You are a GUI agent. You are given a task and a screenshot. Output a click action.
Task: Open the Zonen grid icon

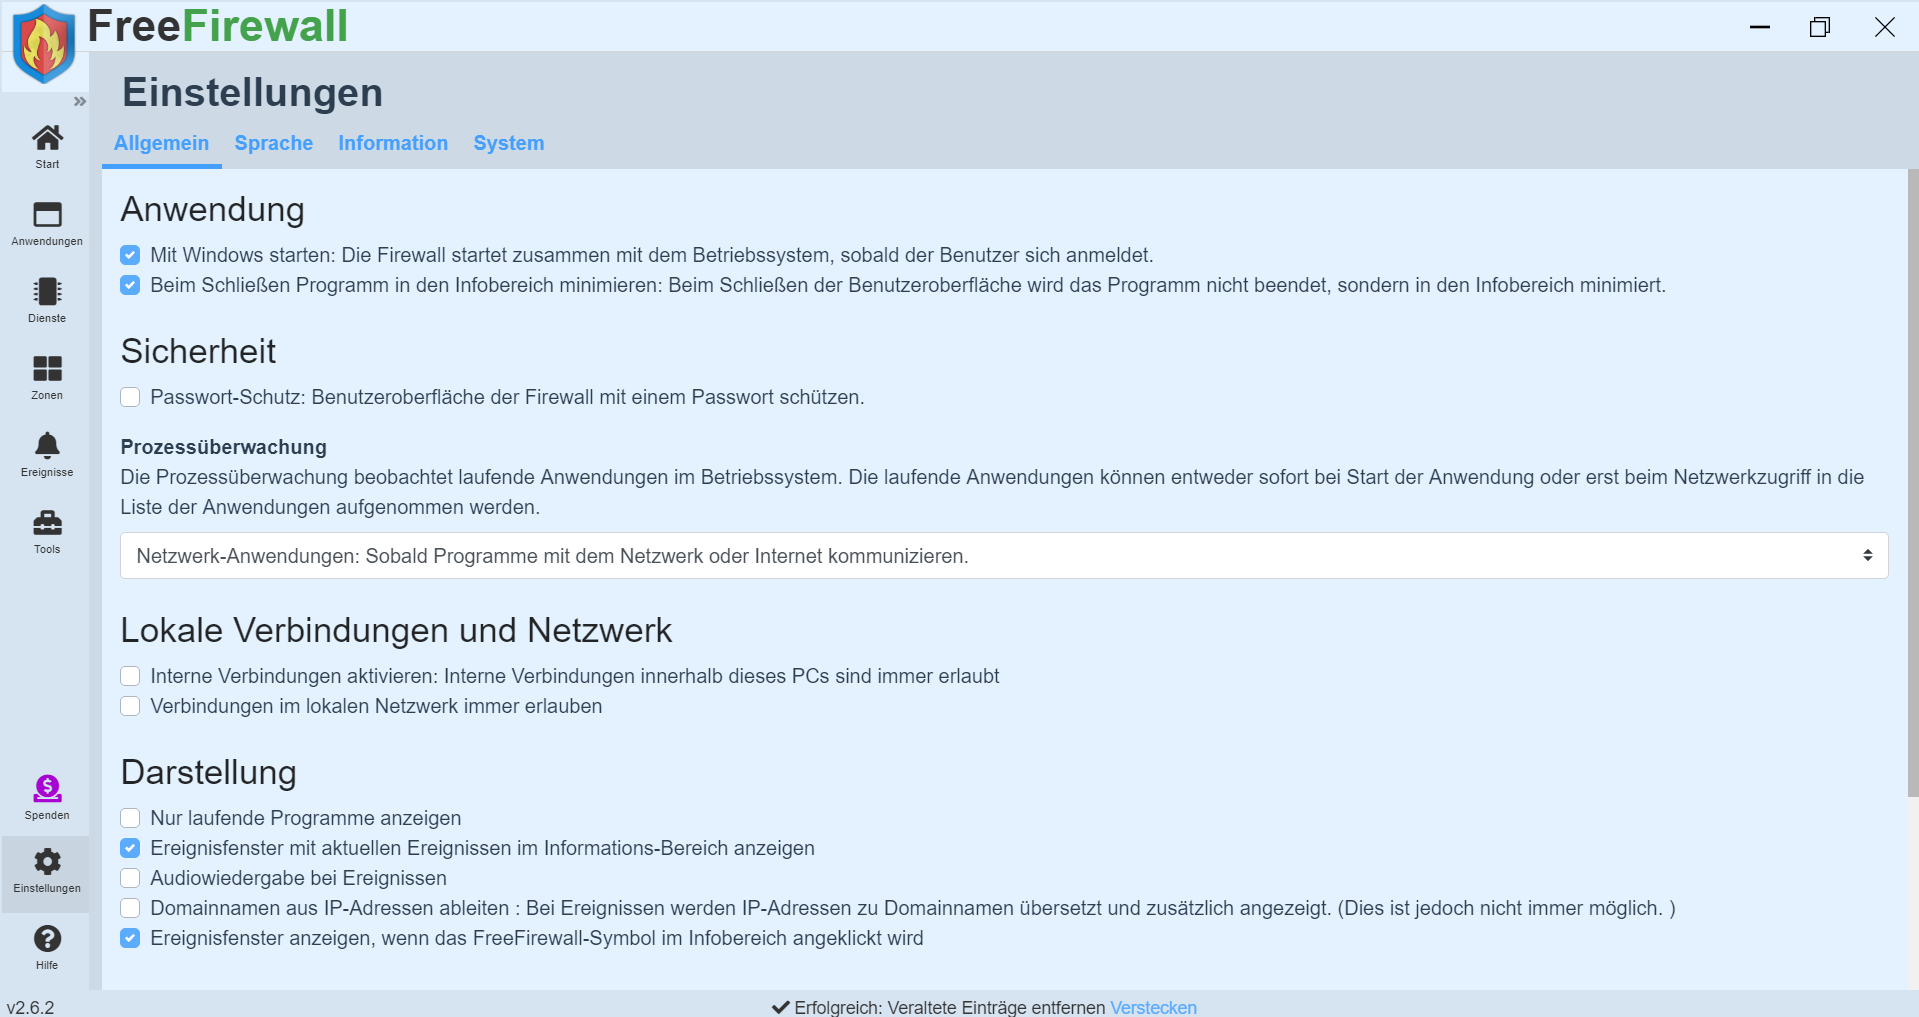click(x=47, y=368)
